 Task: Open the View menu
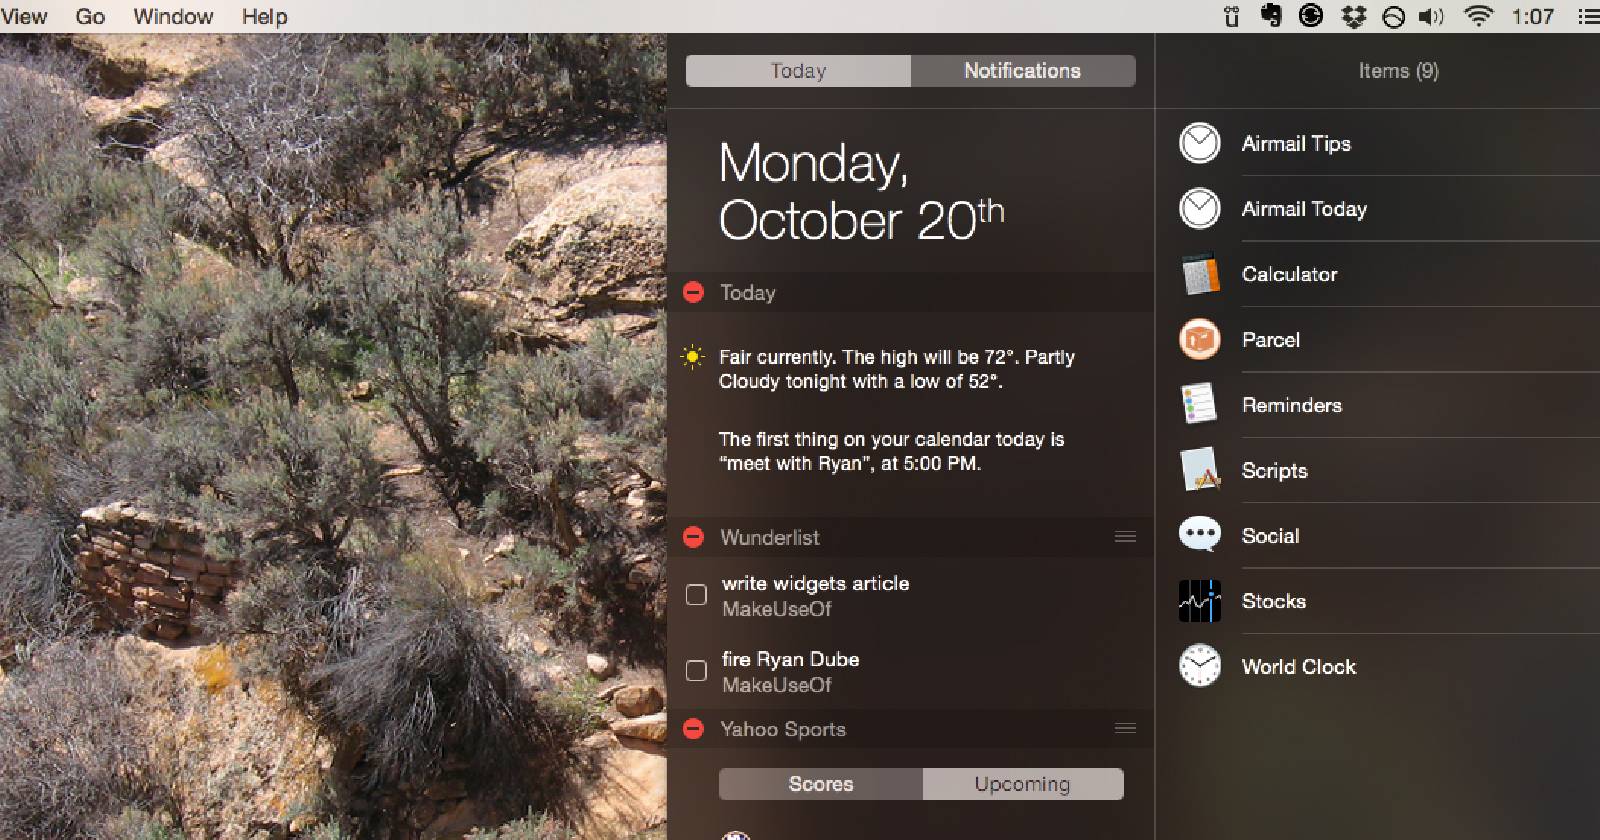tap(24, 16)
